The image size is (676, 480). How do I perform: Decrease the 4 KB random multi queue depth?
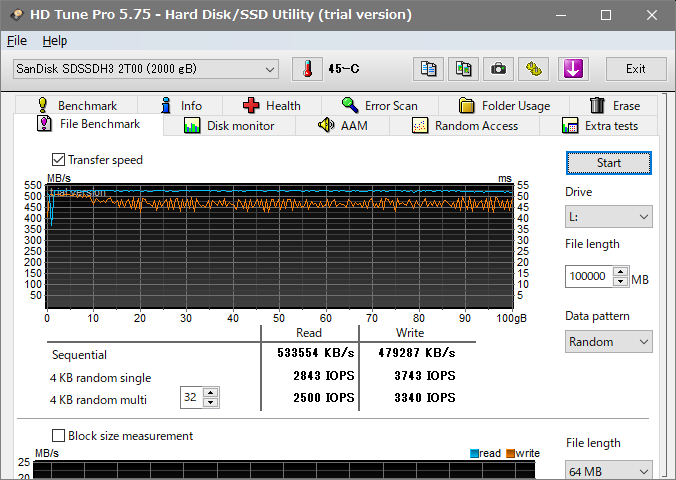pos(210,402)
